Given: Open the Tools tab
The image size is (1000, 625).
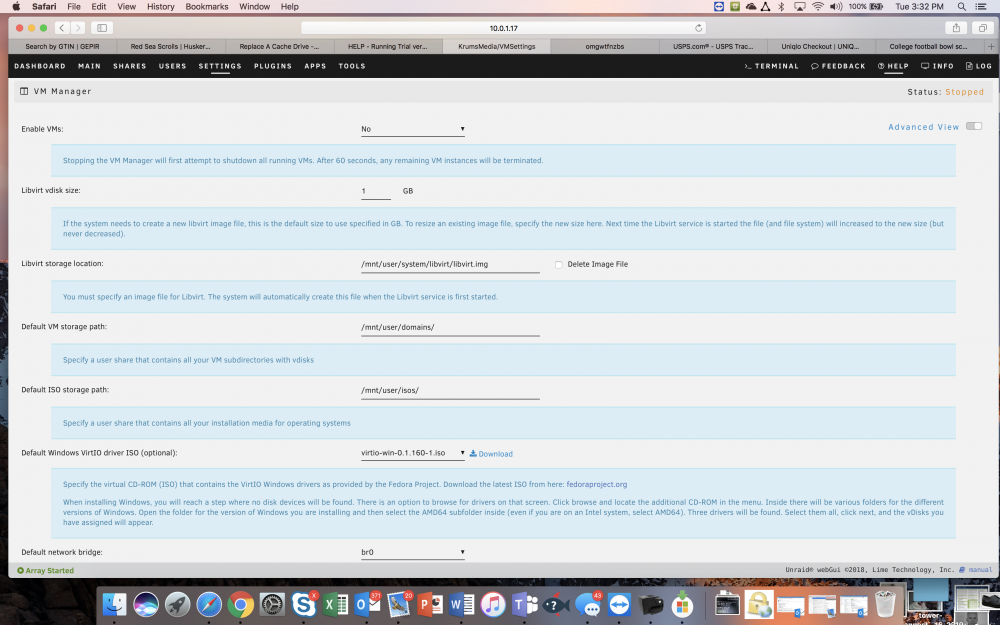Looking at the screenshot, I should [x=352, y=66].
